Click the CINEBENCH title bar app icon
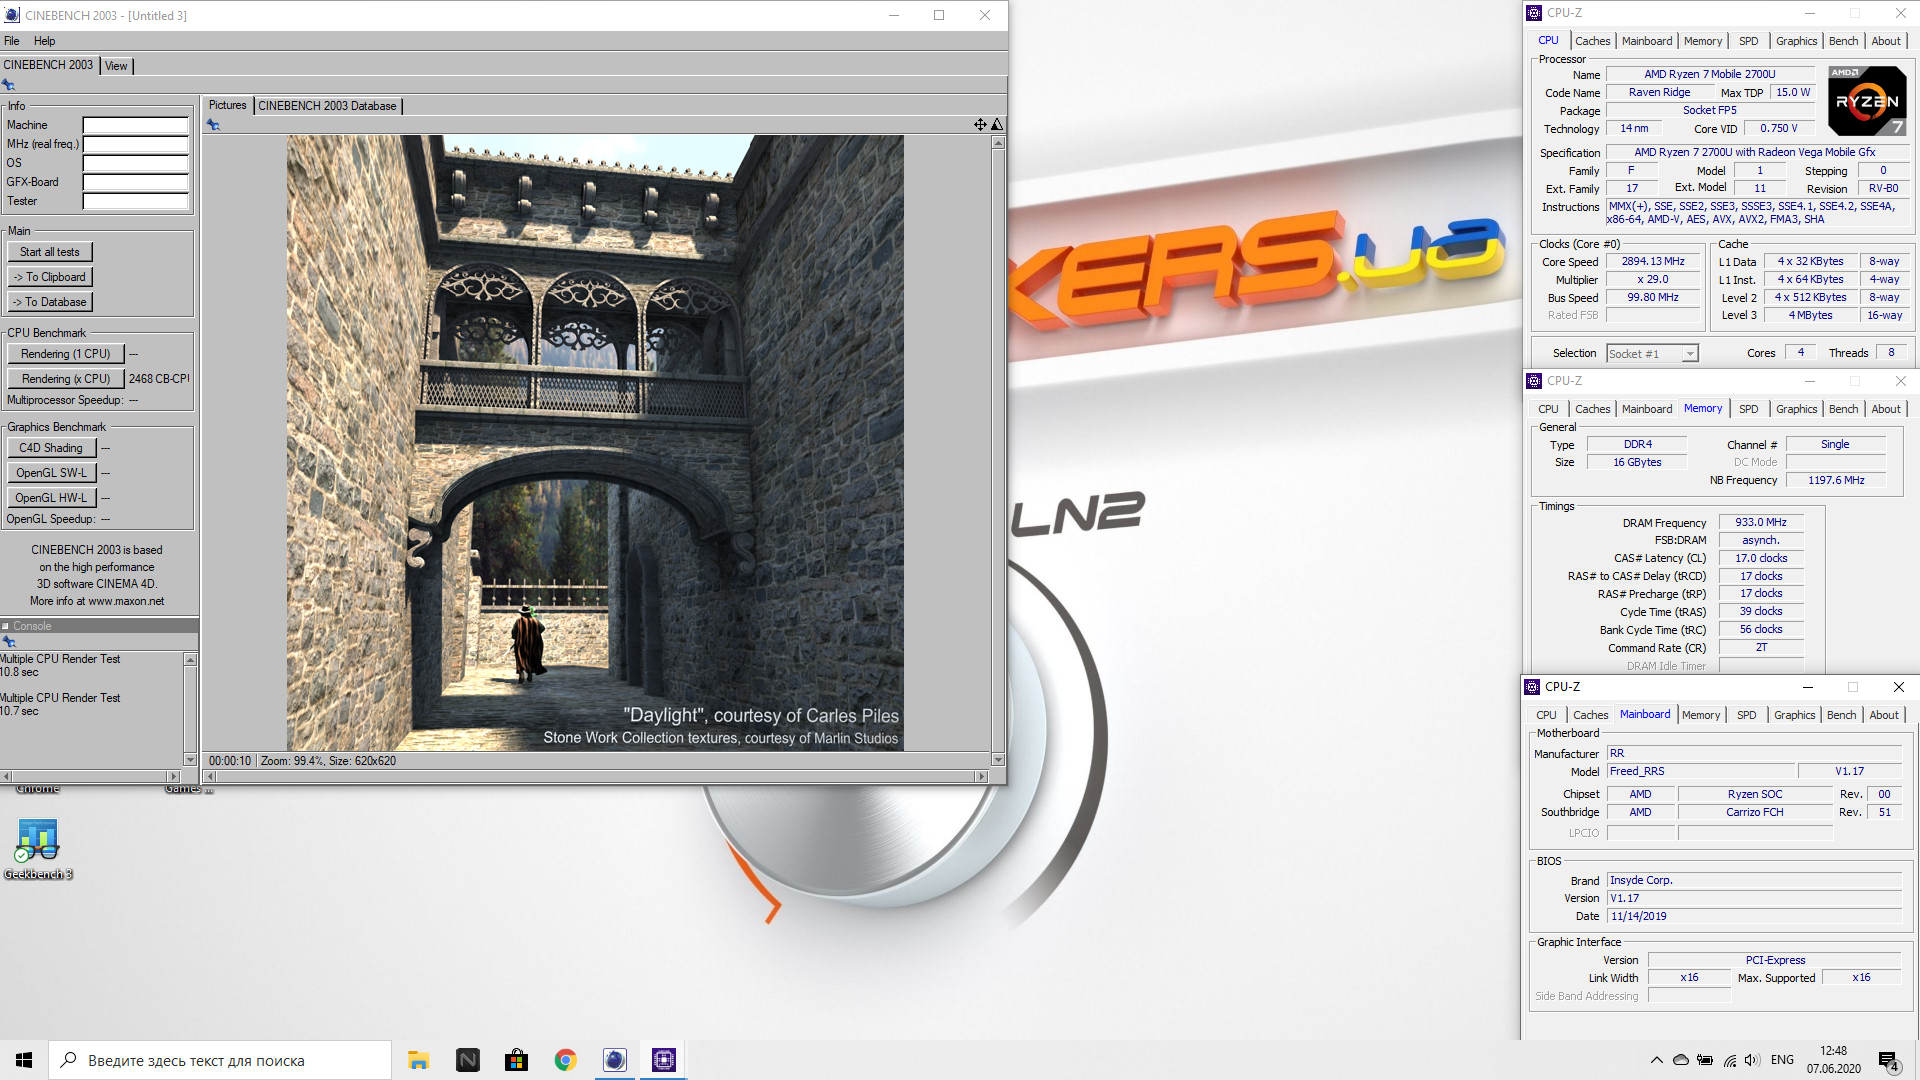This screenshot has width=1920, height=1080. [x=12, y=15]
